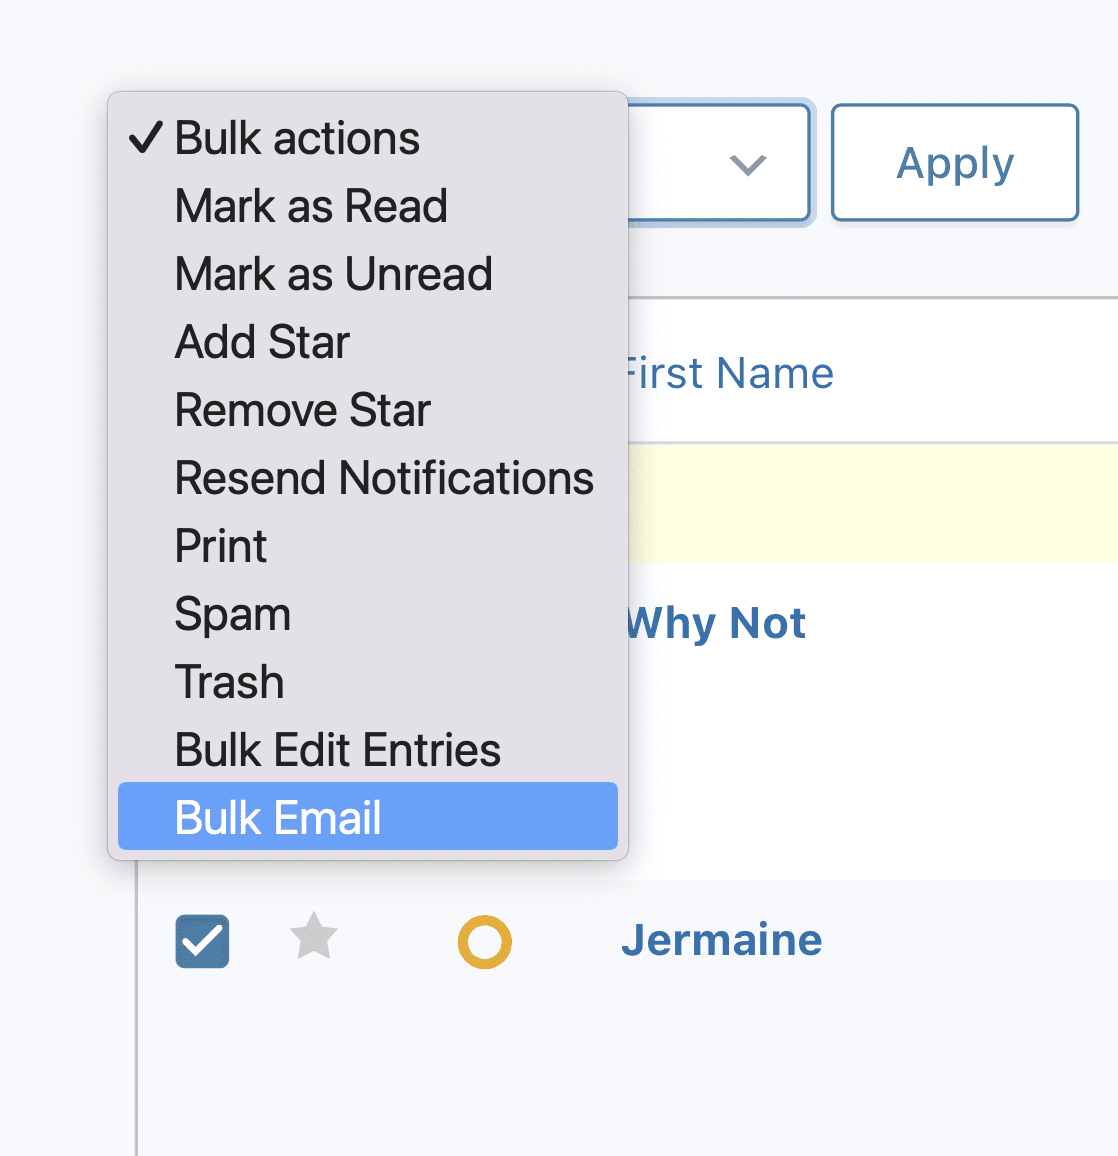1118x1156 pixels.
Task: Choose Add Star from the menu
Action: click(x=261, y=341)
